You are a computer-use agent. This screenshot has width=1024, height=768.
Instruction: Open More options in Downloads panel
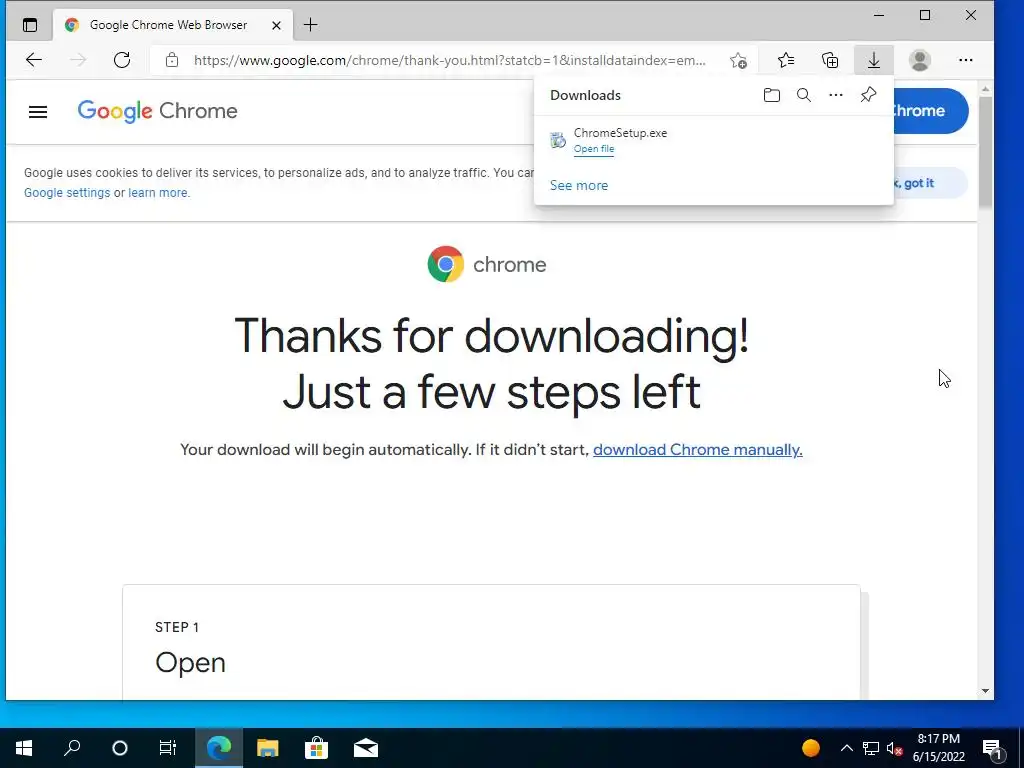click(x=836, y=95)
